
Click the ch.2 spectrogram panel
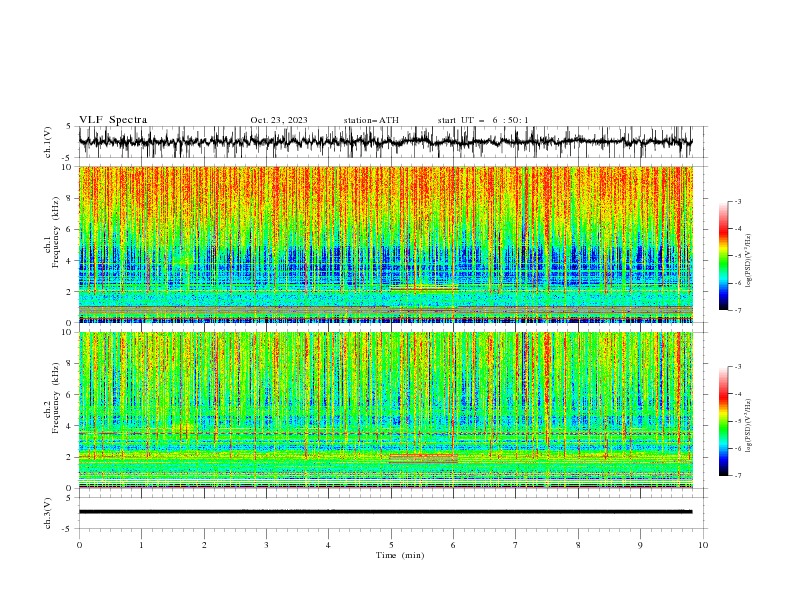coord(385,410)
